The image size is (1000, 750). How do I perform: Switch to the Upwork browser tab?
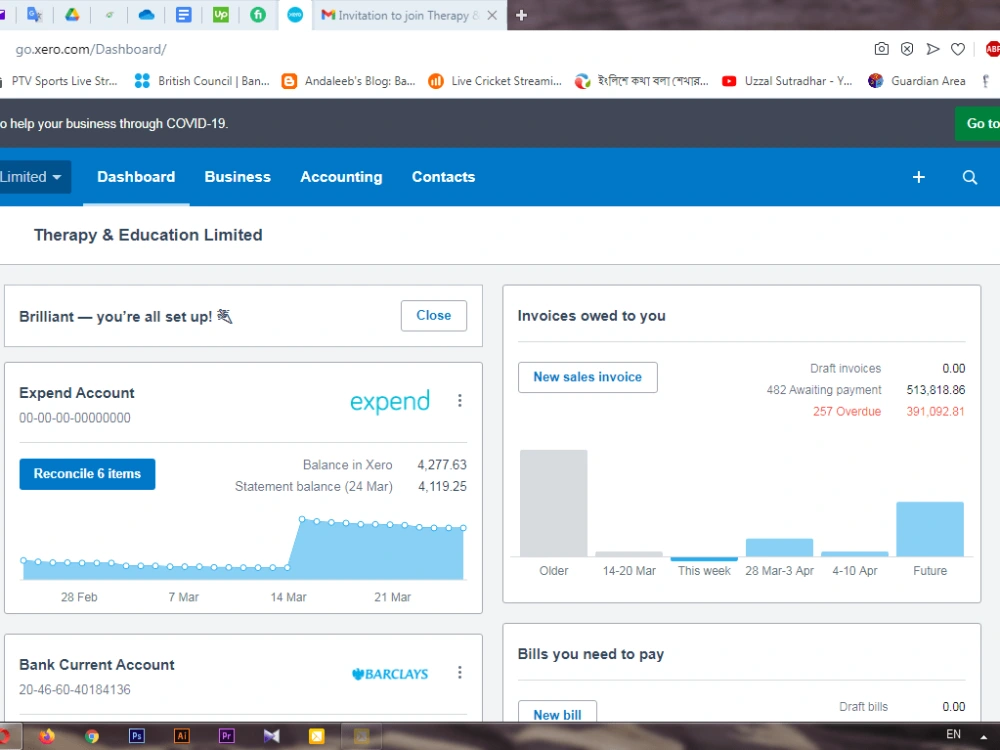[x=220, y=15]
